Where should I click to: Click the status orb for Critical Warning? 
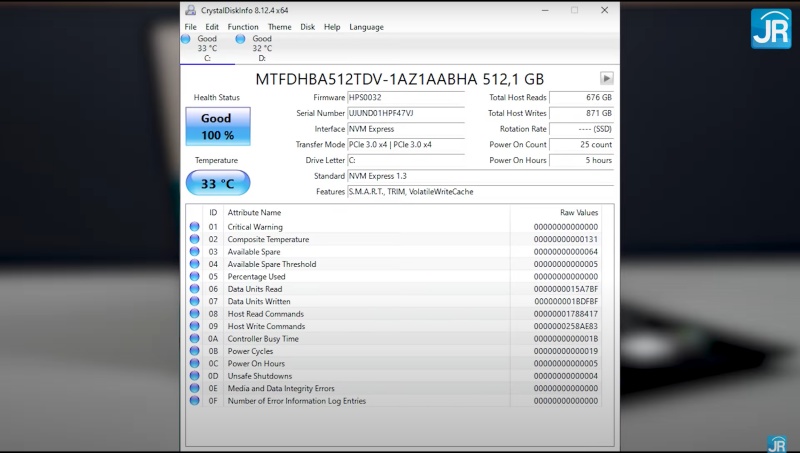[x=194, y=227]
